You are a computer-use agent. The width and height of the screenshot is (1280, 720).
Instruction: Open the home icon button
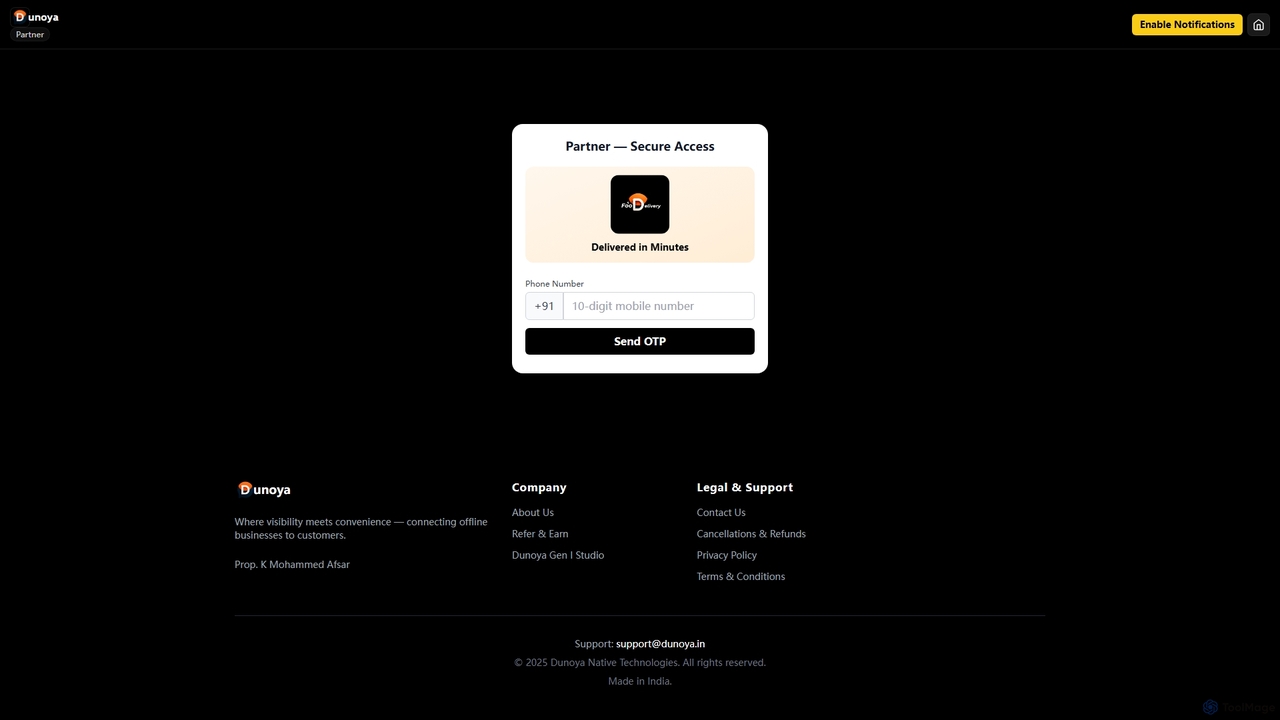click(1258, 25)
